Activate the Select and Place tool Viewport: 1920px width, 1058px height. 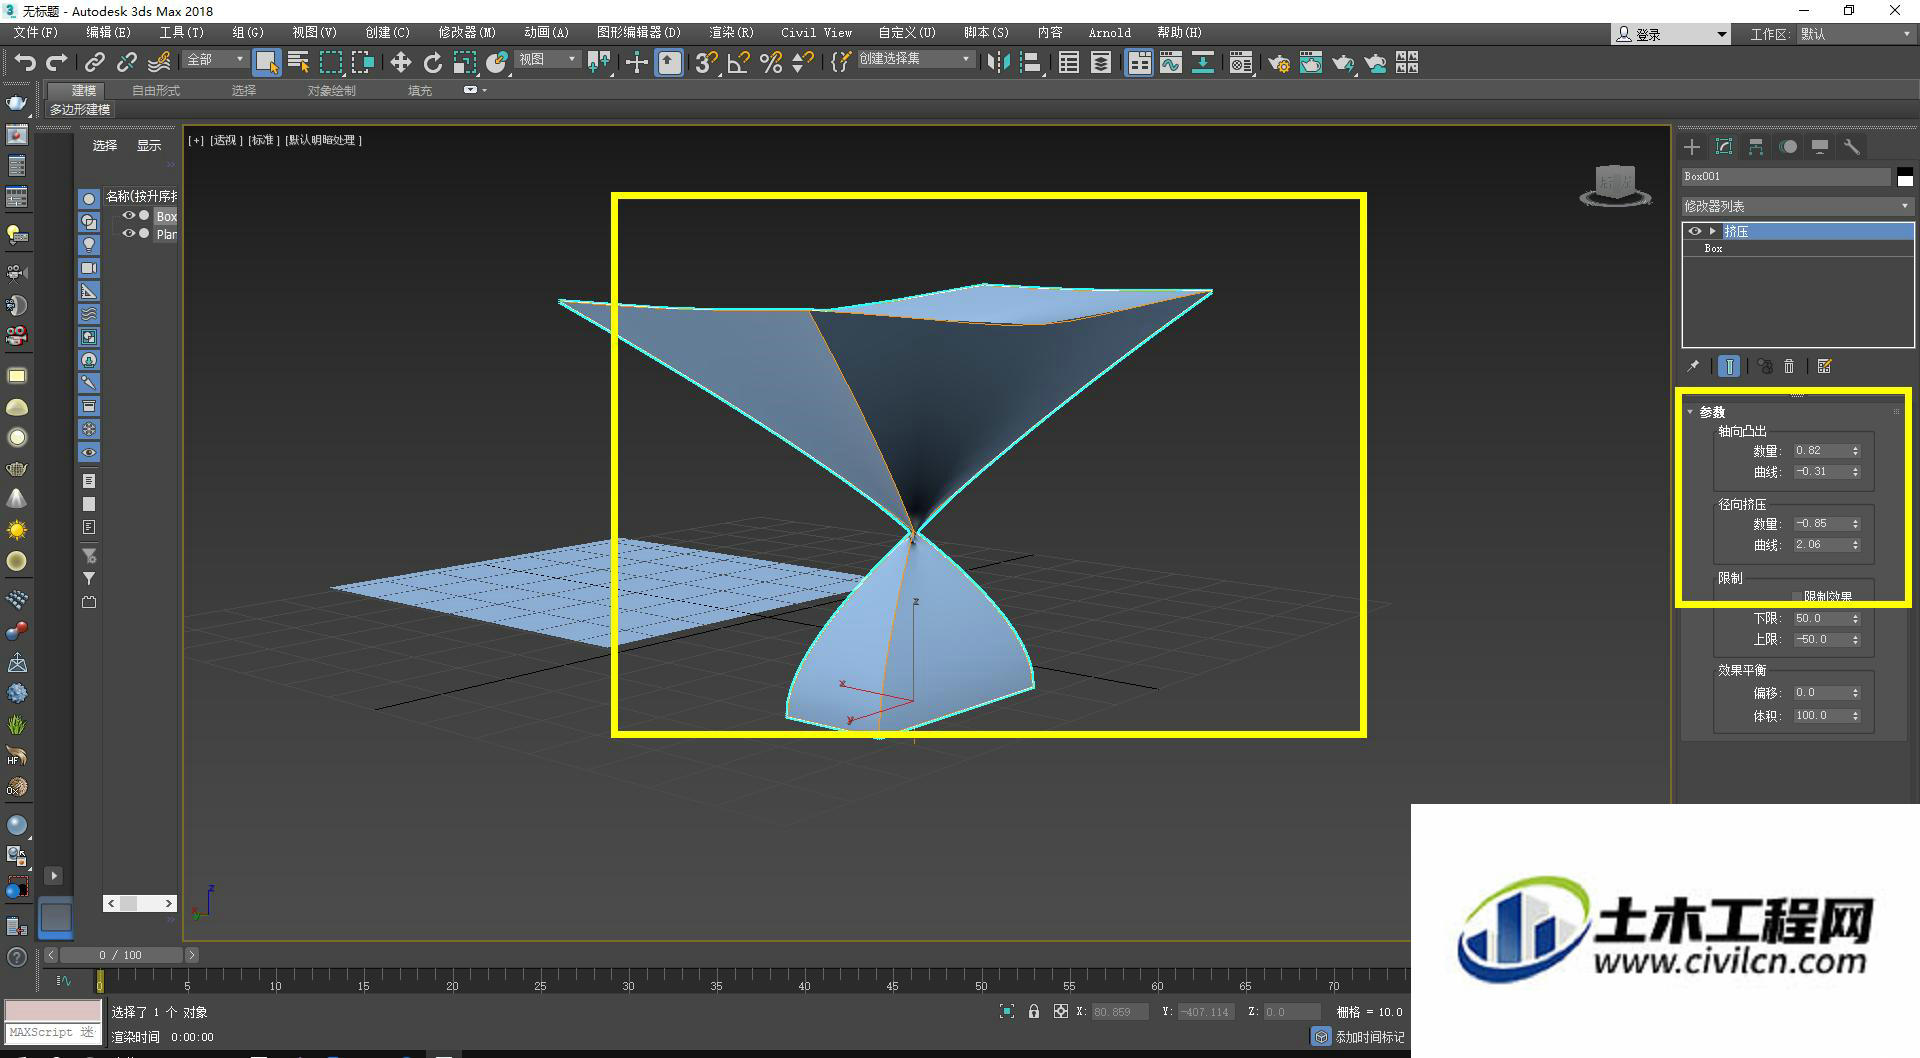(496, 63)
